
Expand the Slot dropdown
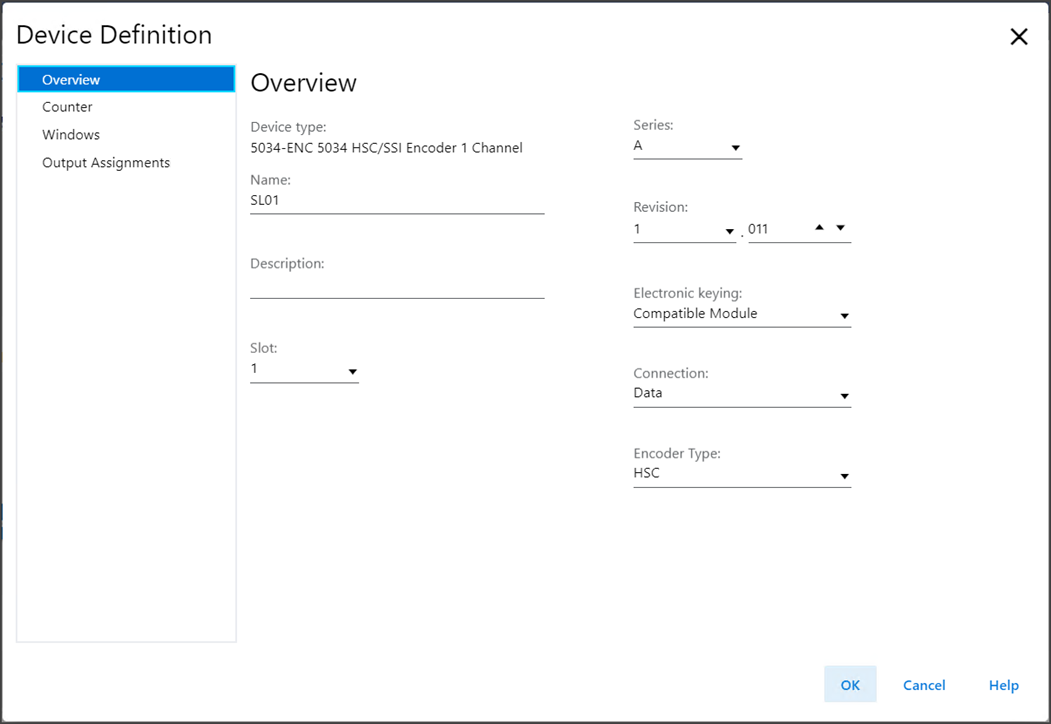click(x=304, y=370)
